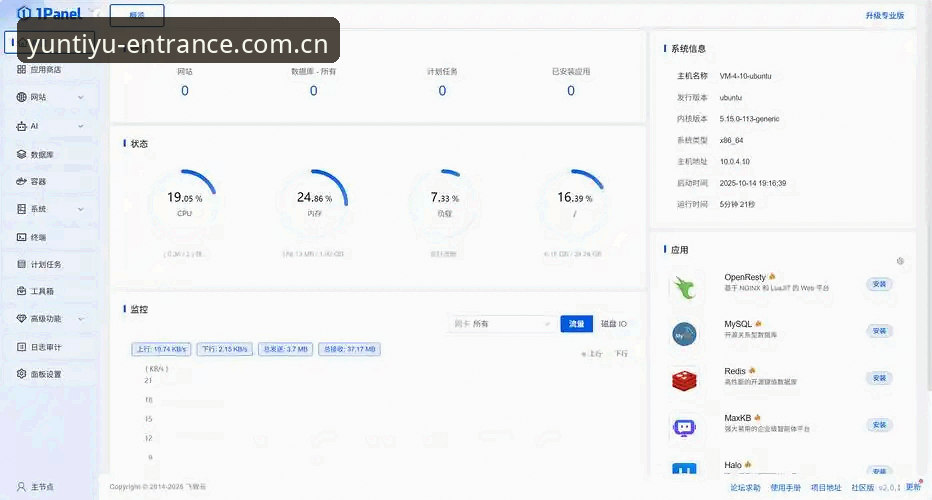Open the 终端 terminal icon

click(x=21, y=237)
